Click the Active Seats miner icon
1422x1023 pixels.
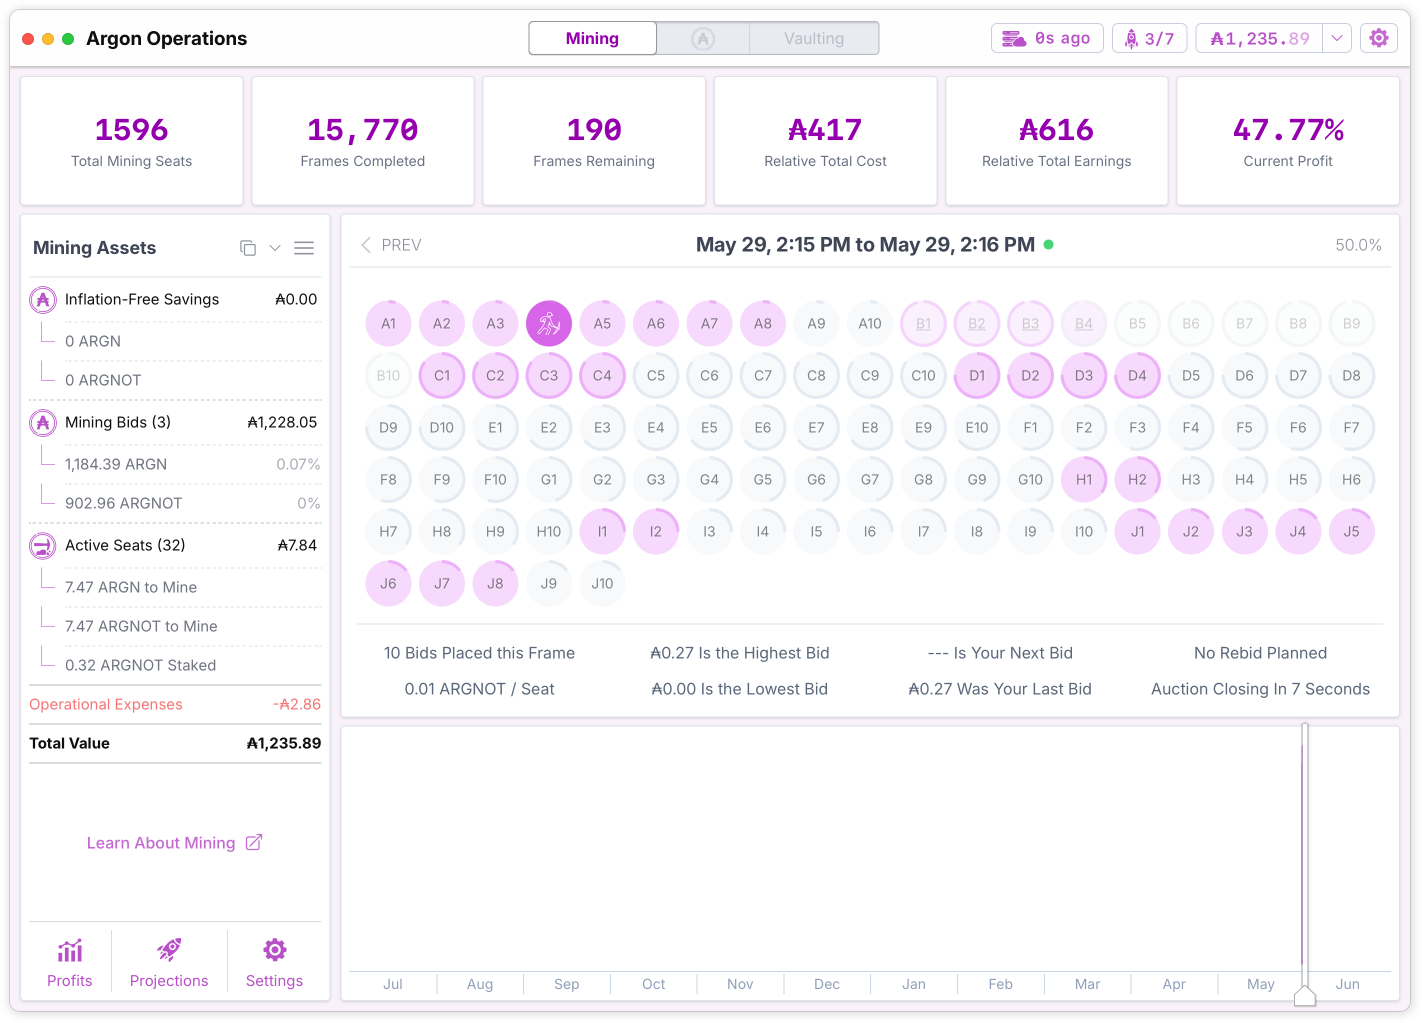(43, 546)
